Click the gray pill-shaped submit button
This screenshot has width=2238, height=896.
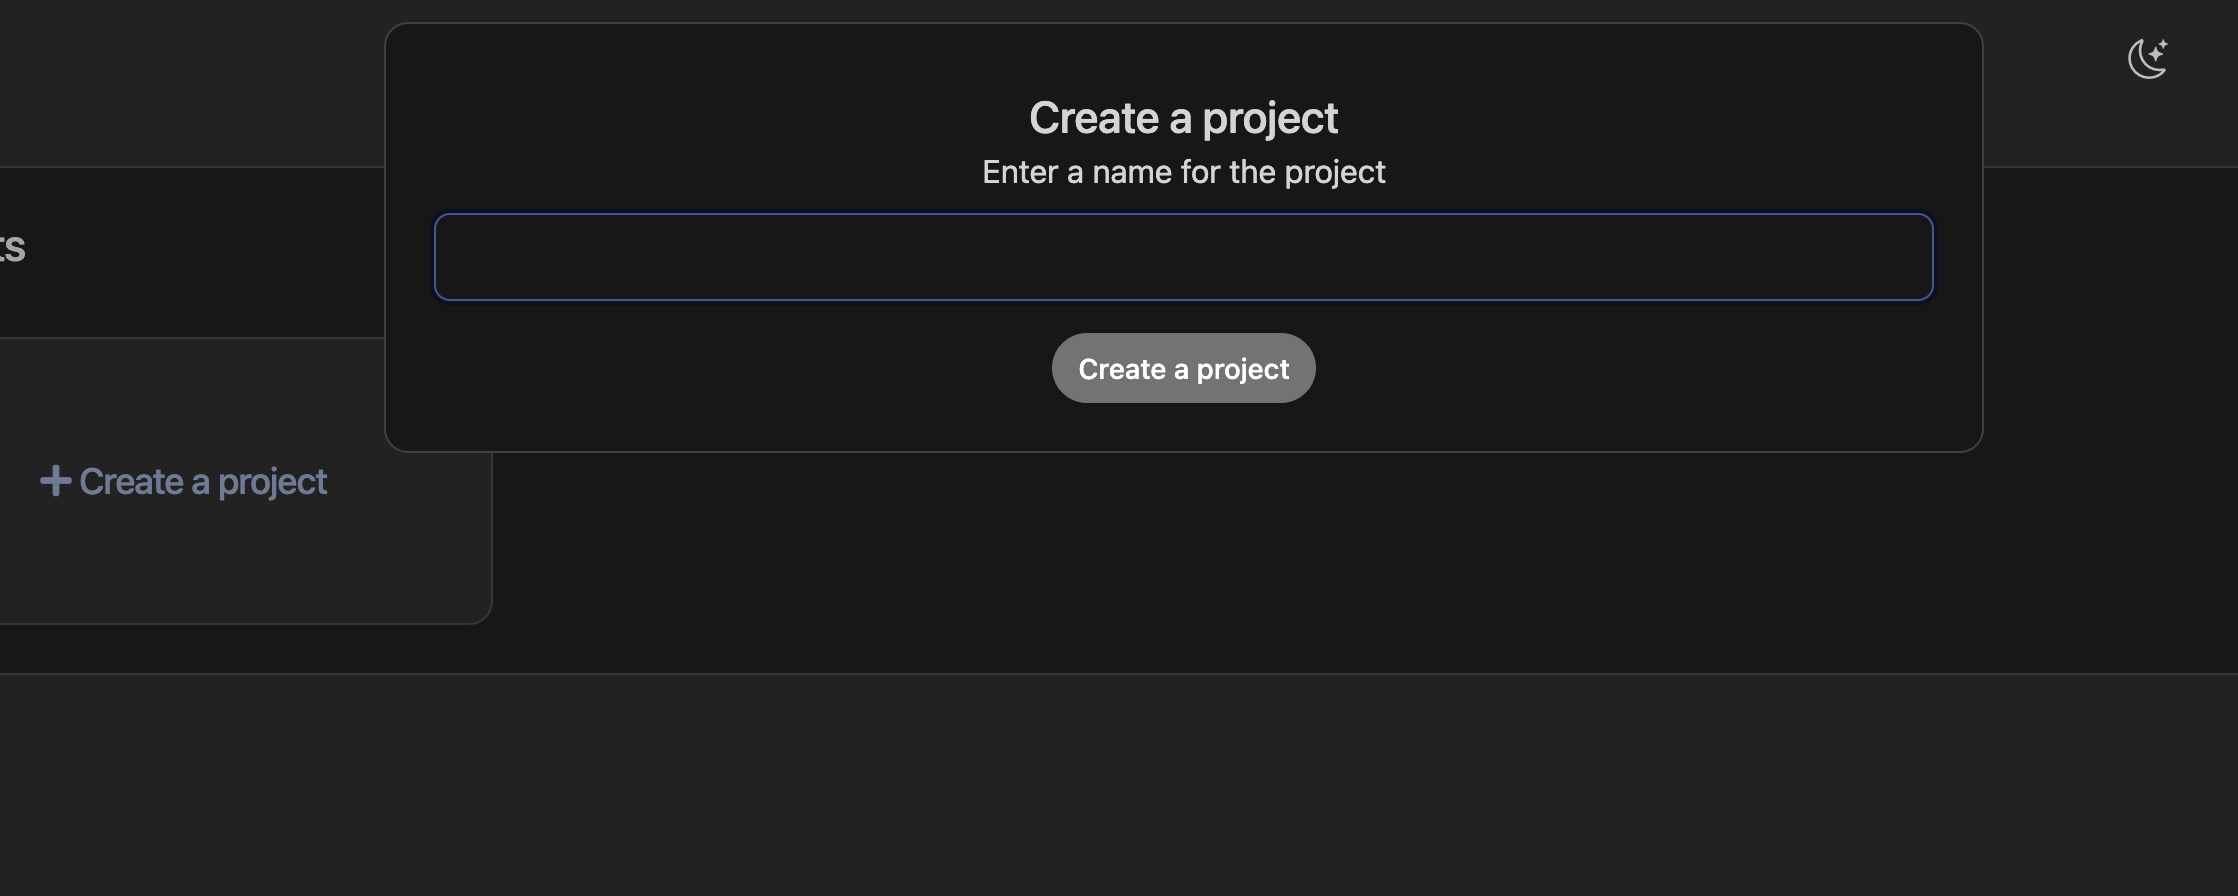coord(1183,368)
